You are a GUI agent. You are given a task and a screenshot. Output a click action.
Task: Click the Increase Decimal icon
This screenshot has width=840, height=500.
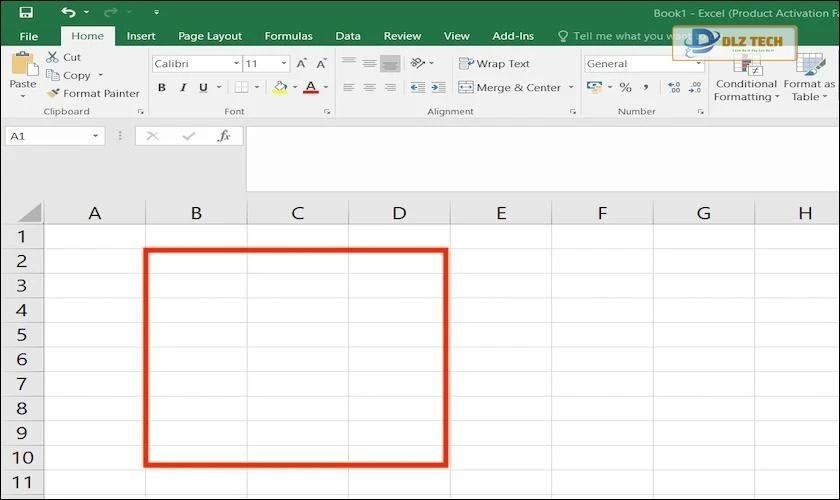(x=674, y=88)
